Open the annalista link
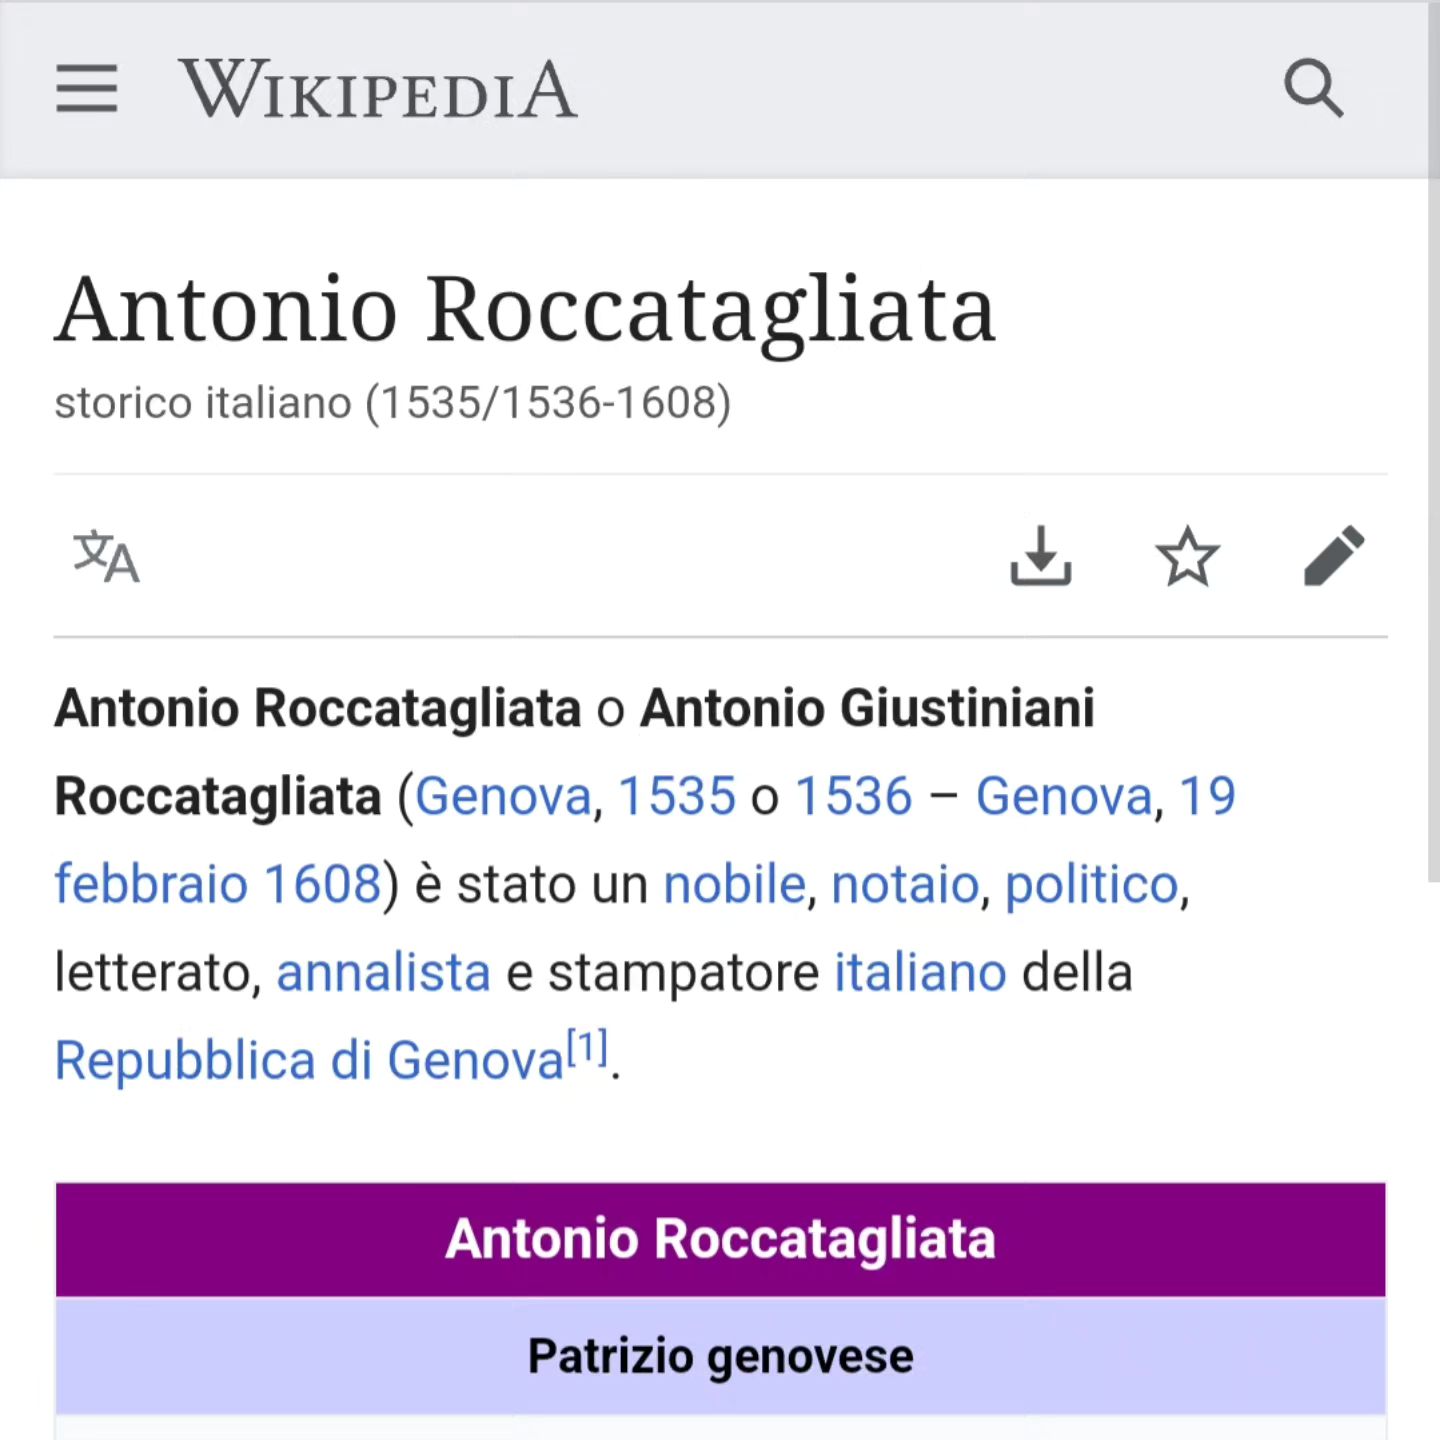 coord(384,973)
